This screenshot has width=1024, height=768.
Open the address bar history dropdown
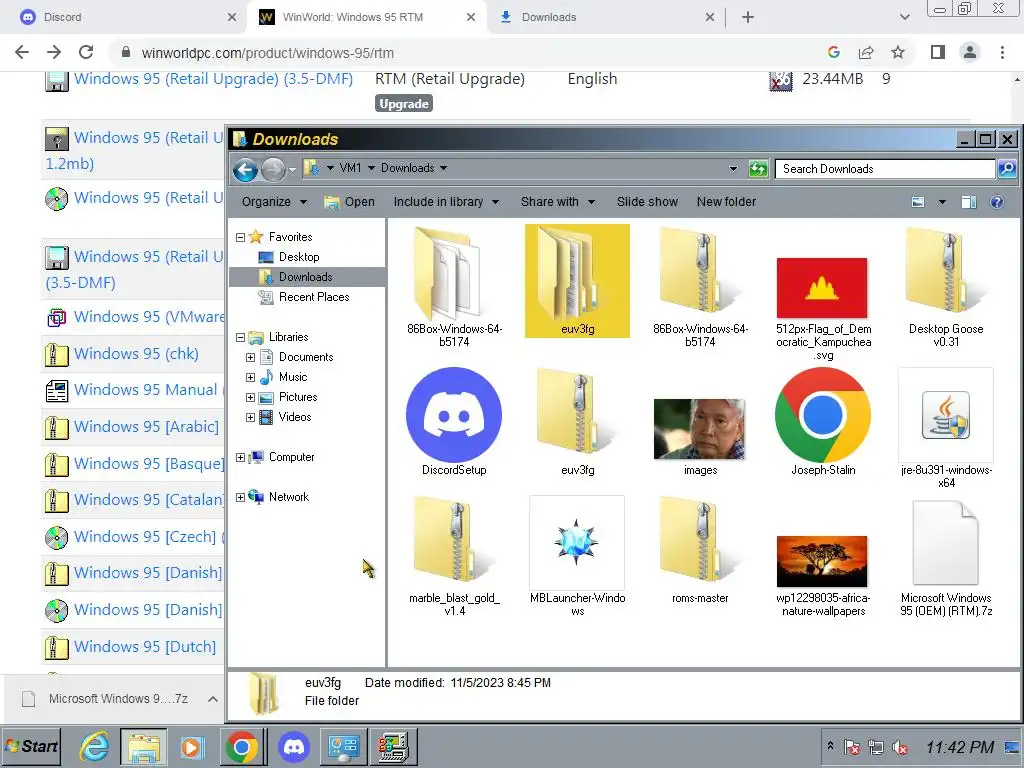(733, 168)
